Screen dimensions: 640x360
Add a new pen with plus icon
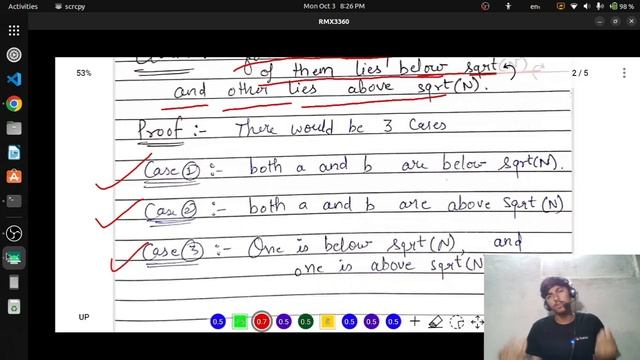415,322
